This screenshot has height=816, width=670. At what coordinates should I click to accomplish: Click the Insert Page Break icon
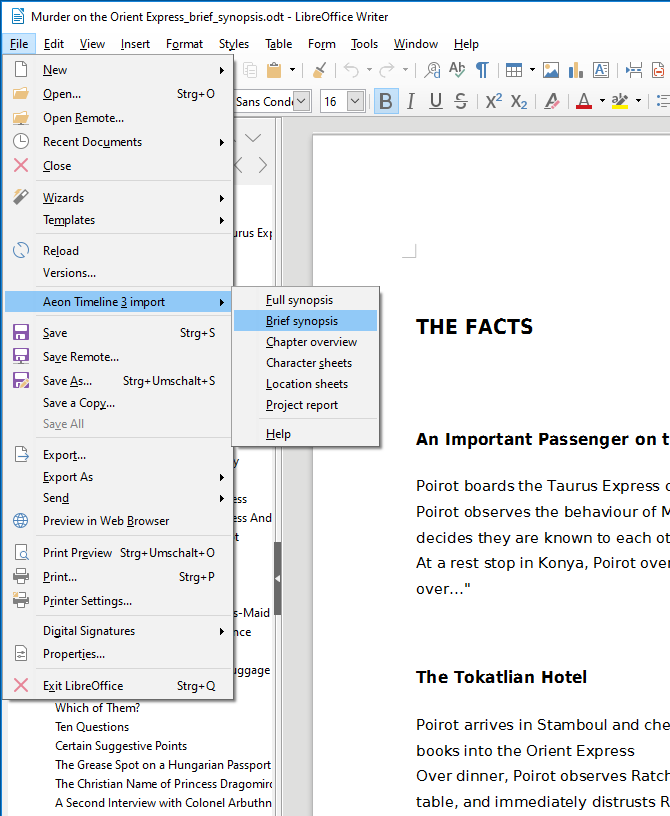(634, 70)
